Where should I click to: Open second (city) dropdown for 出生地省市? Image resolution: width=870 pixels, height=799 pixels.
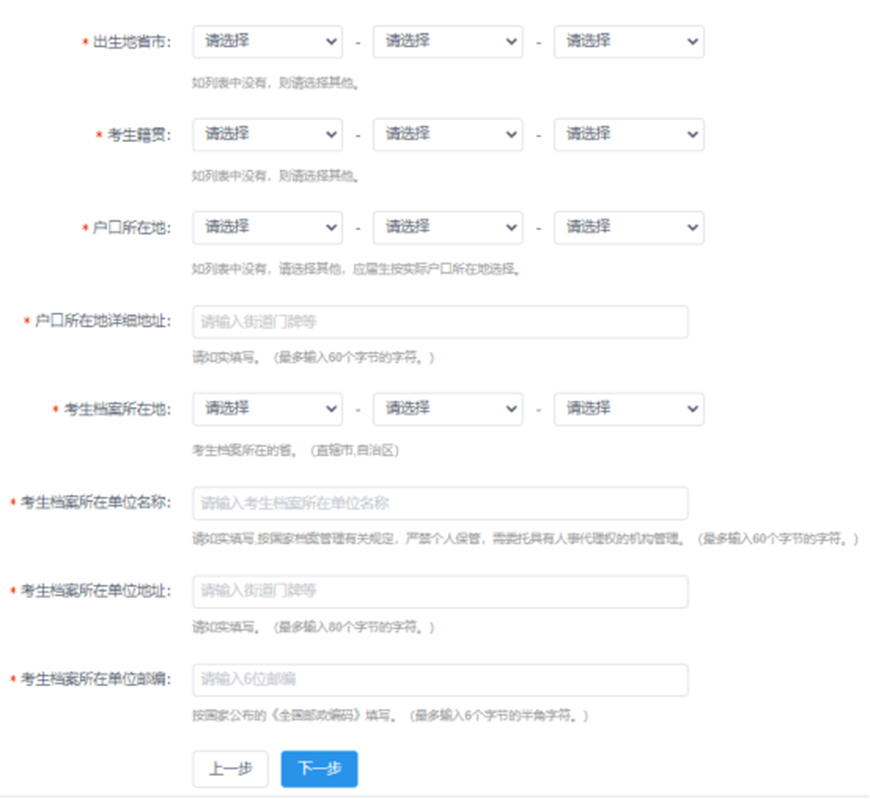point(448,42)
